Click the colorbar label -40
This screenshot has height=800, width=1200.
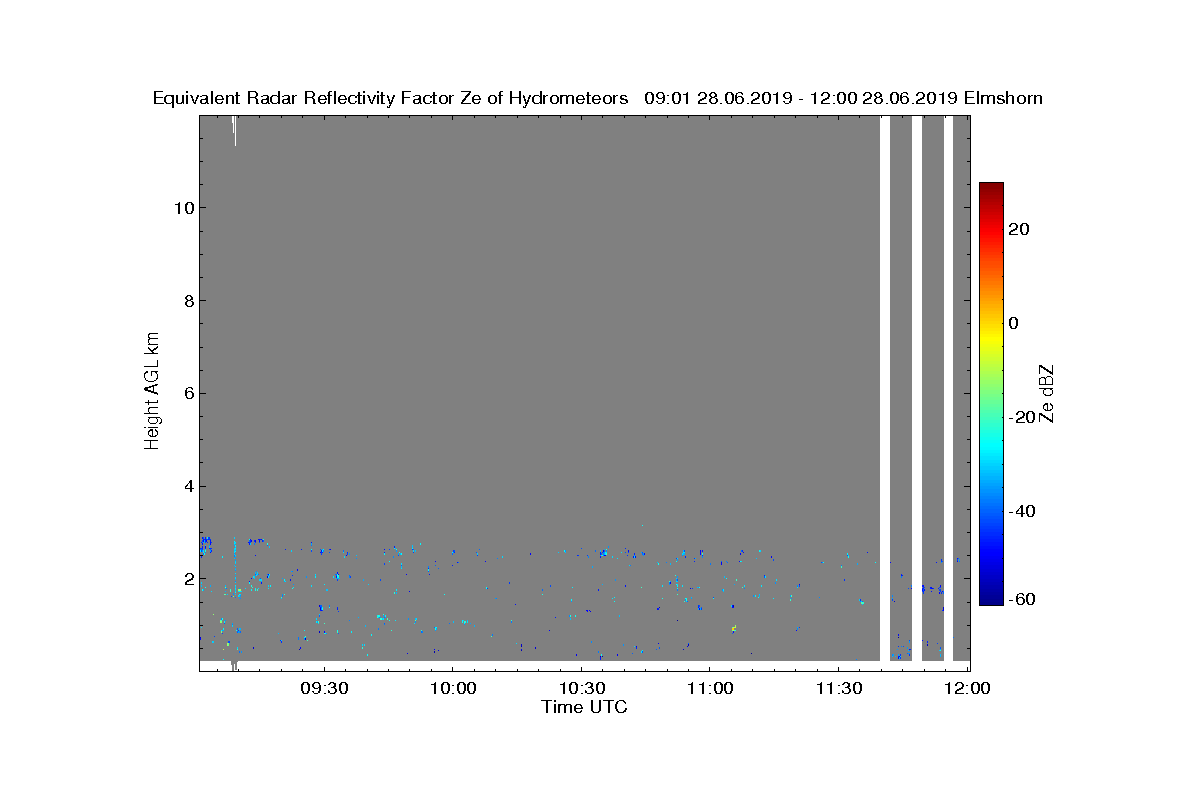click(x=1022, y=511)
